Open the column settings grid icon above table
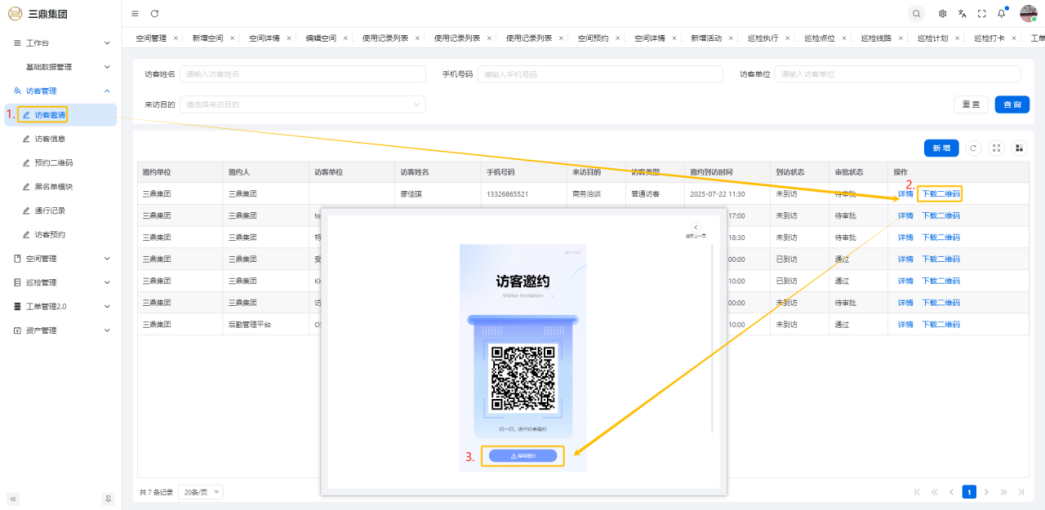Screen dimensions: 1045x510 click(1019, 148)
